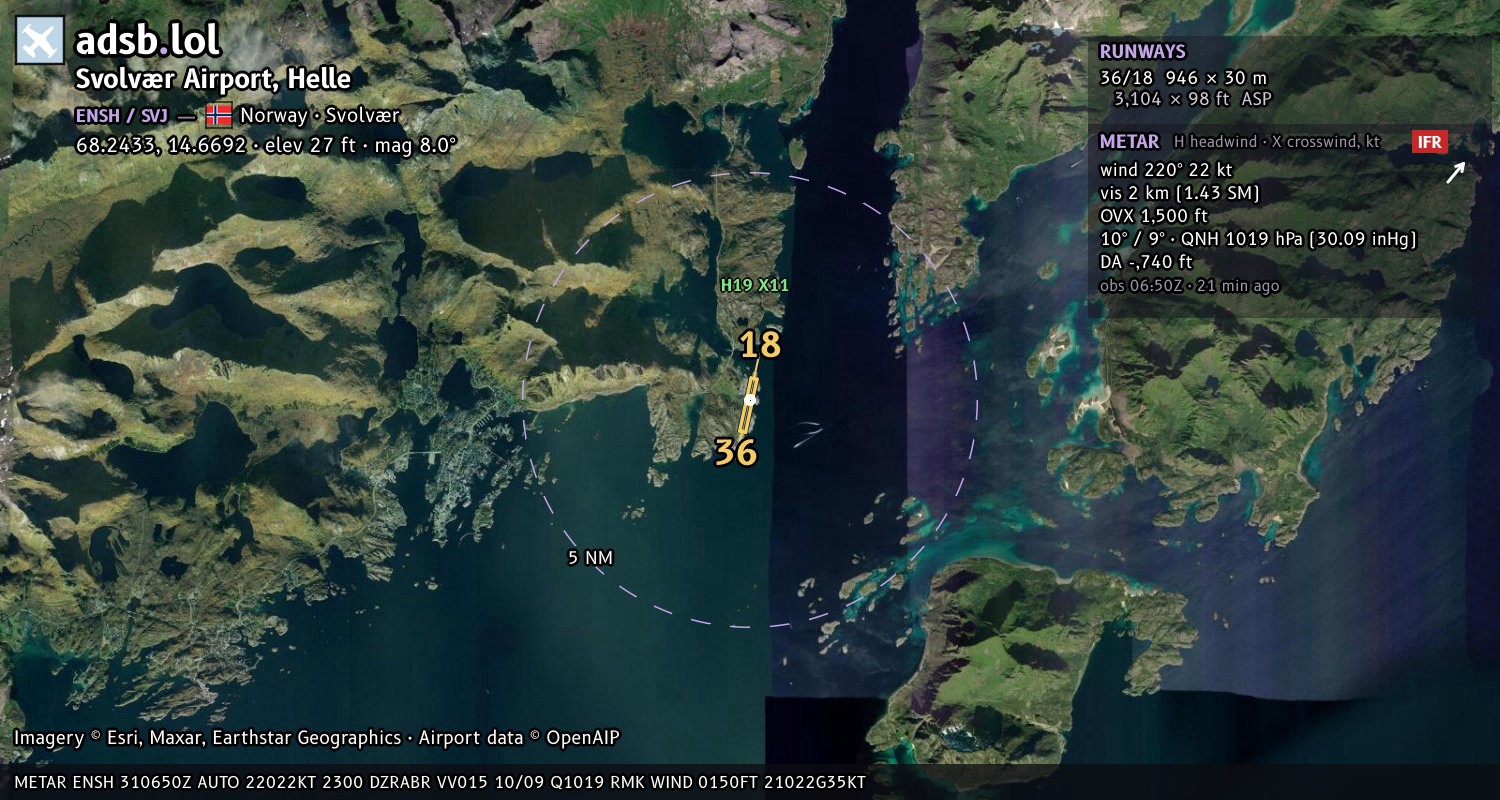This screenshot has width=1500, height=800.
Task: Click the white airport center dot on runway
Action: pos(750,400)
